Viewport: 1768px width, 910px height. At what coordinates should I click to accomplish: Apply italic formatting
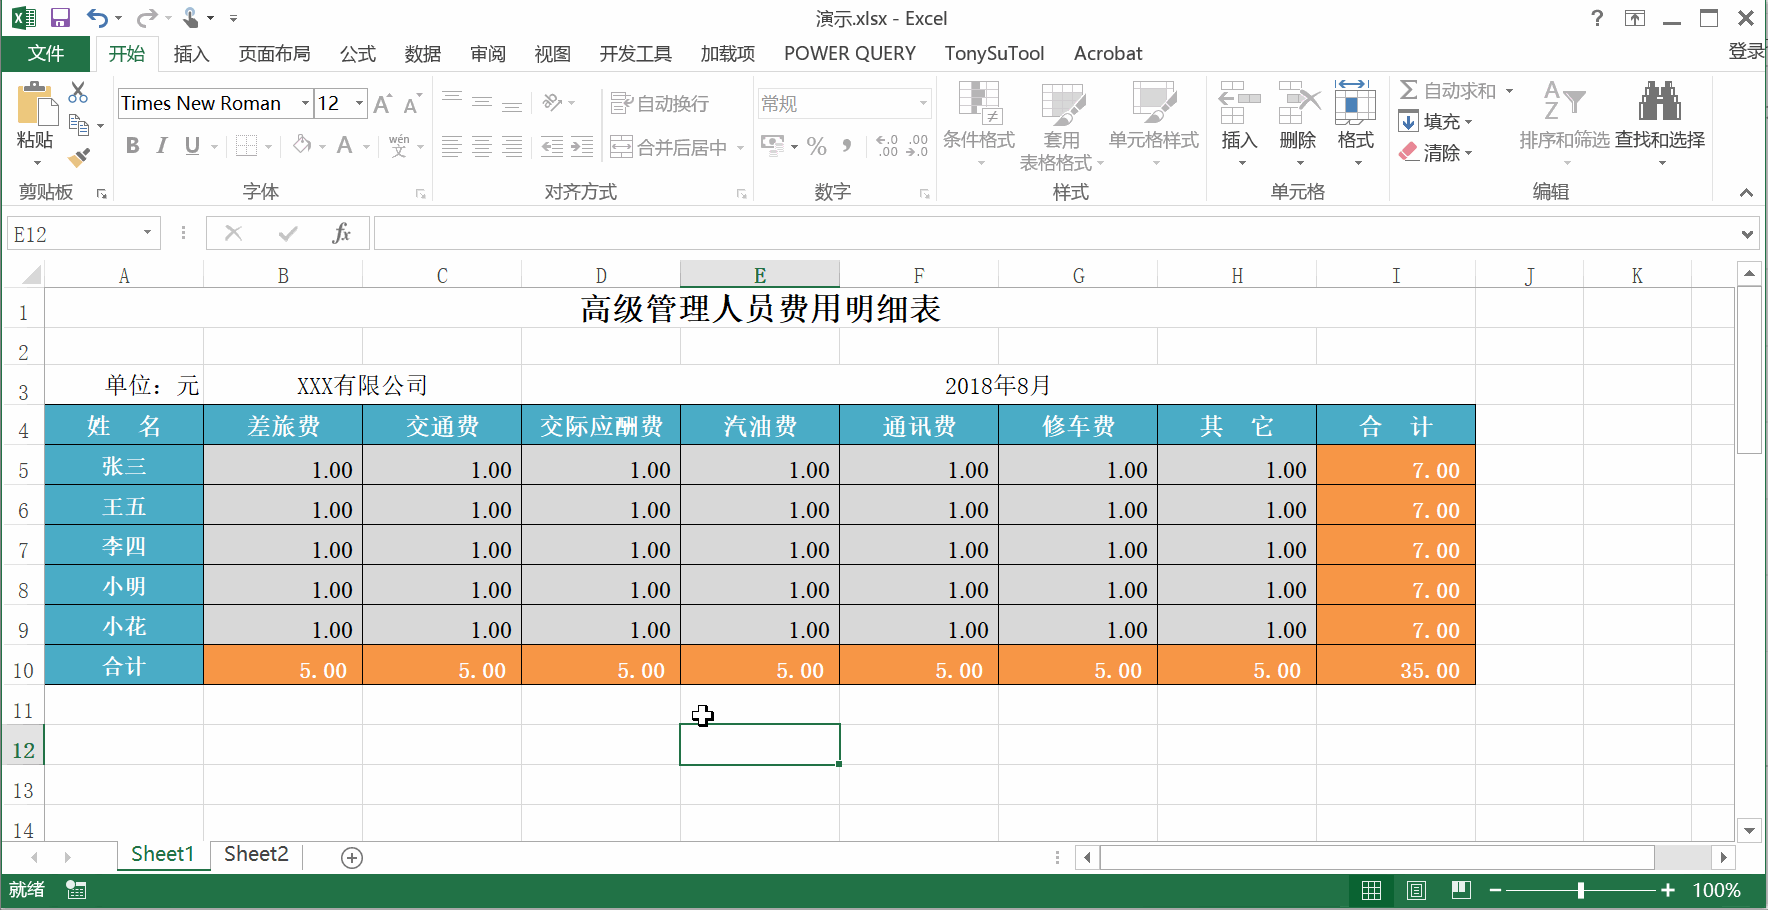tap(161, 146)
